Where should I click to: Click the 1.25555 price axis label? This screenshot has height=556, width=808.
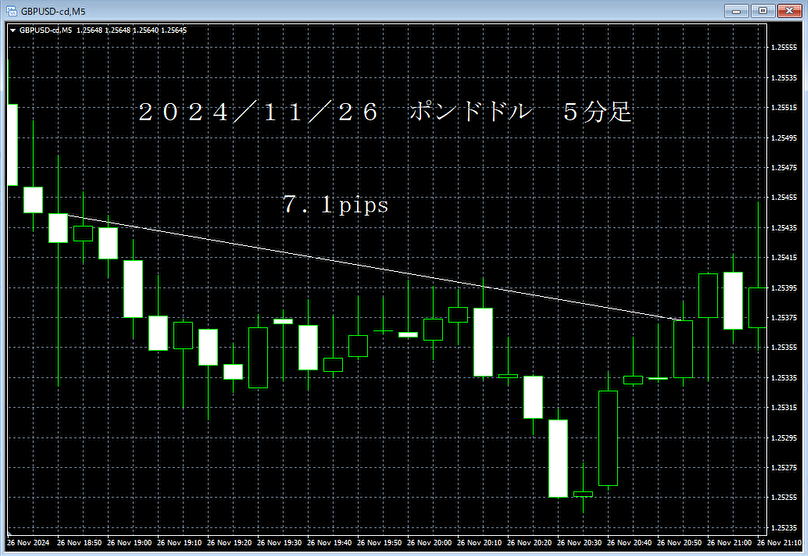784,47
